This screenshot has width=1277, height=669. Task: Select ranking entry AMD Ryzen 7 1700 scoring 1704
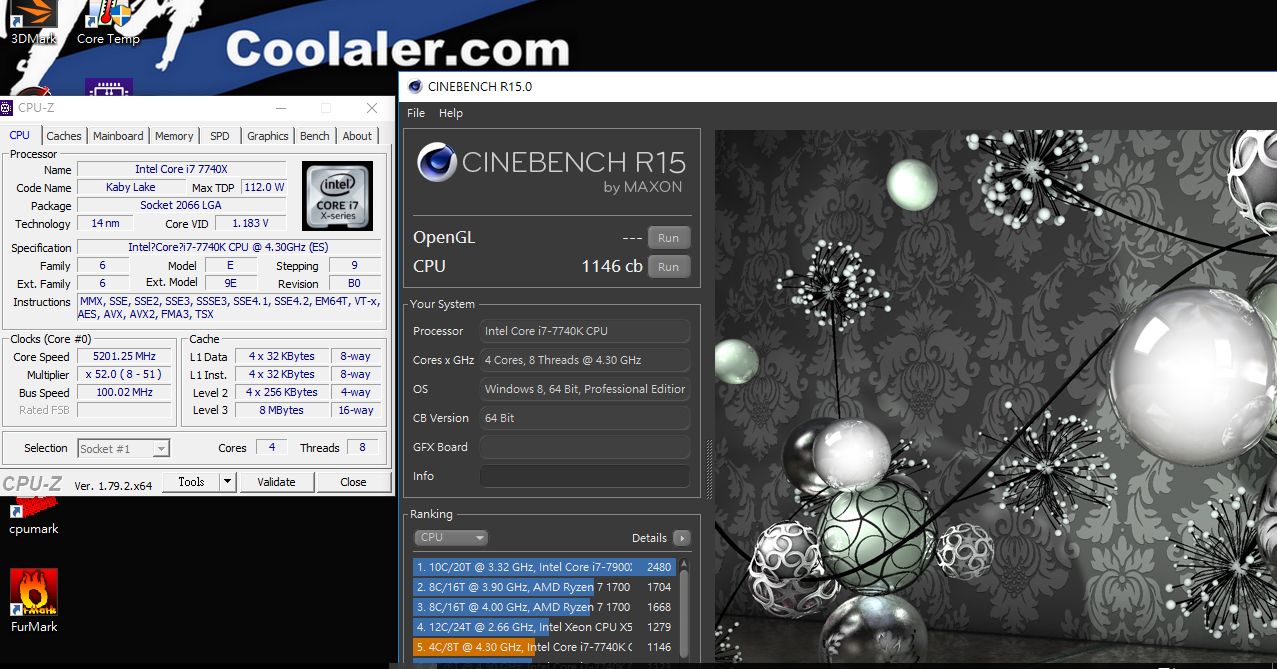coord(545,587)
